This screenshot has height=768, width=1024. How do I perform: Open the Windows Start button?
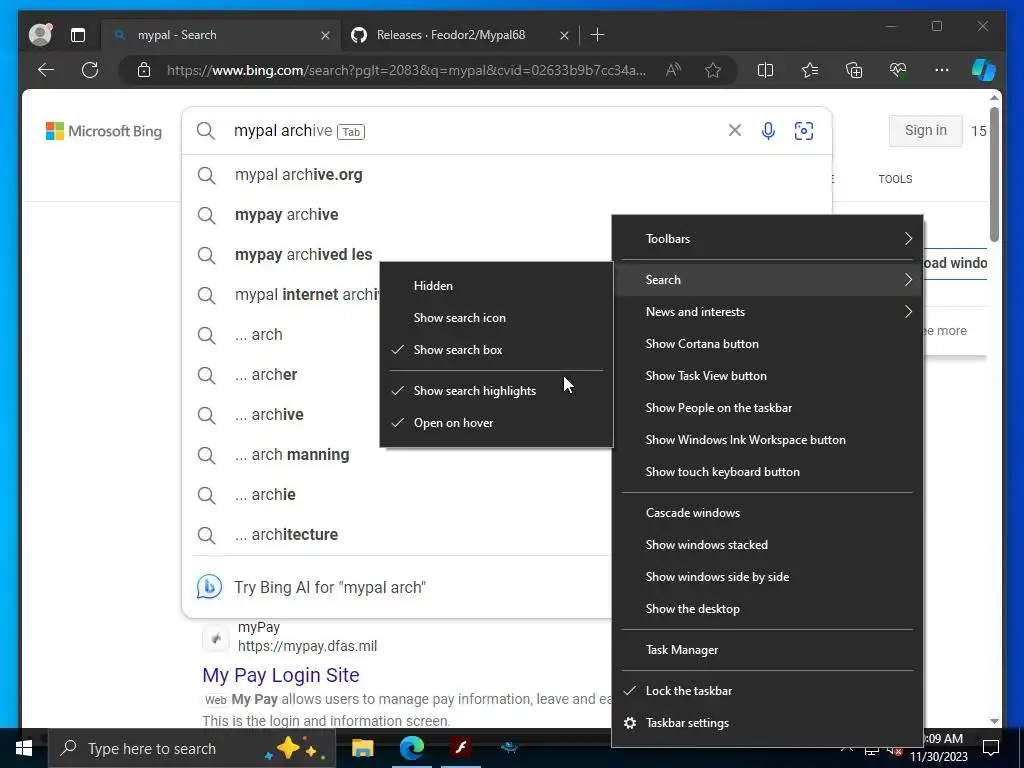click(24, 748)
